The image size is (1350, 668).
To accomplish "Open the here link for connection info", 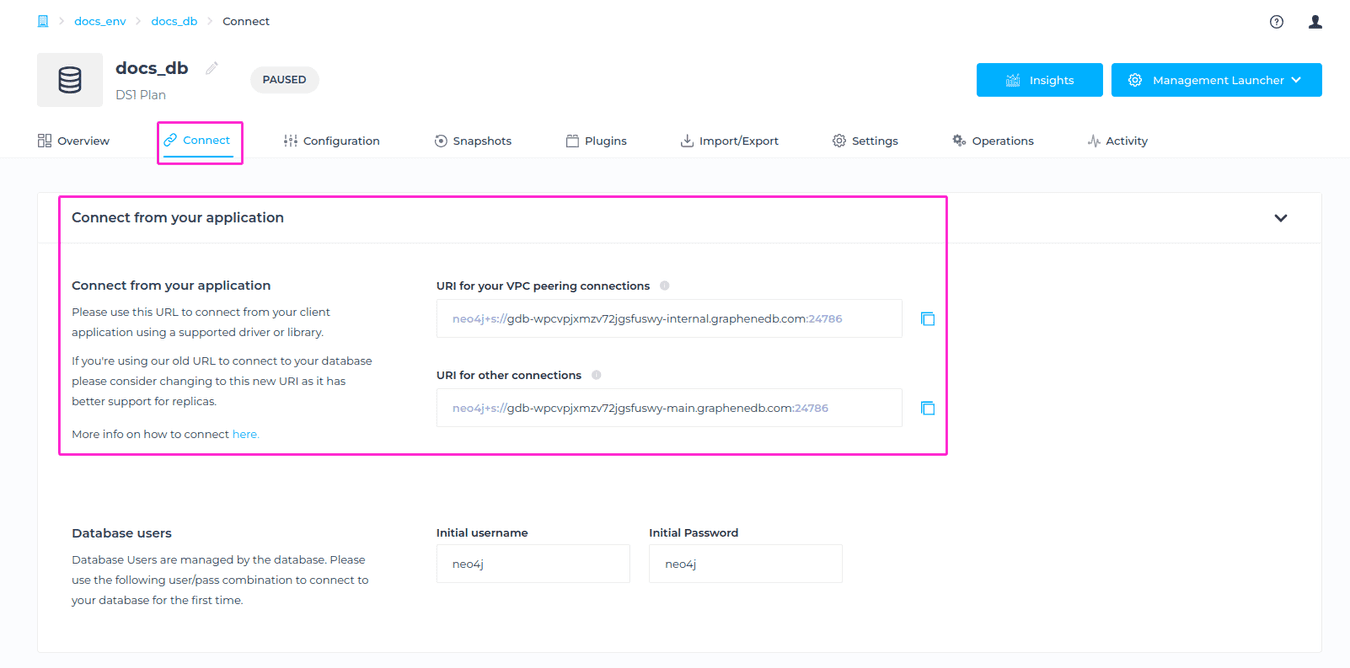I will 245,433.
